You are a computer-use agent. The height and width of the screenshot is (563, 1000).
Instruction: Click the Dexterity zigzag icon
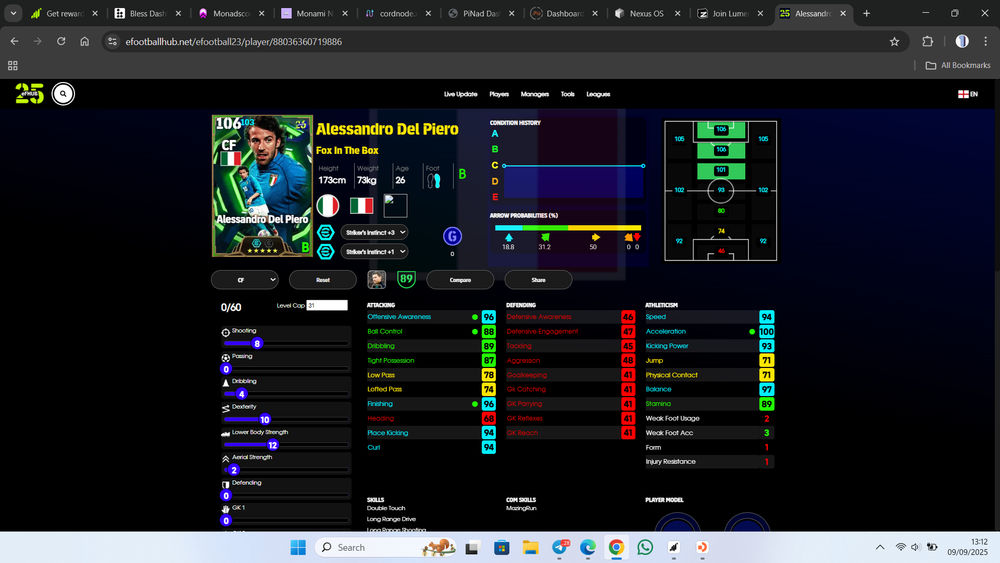[225, 408]
